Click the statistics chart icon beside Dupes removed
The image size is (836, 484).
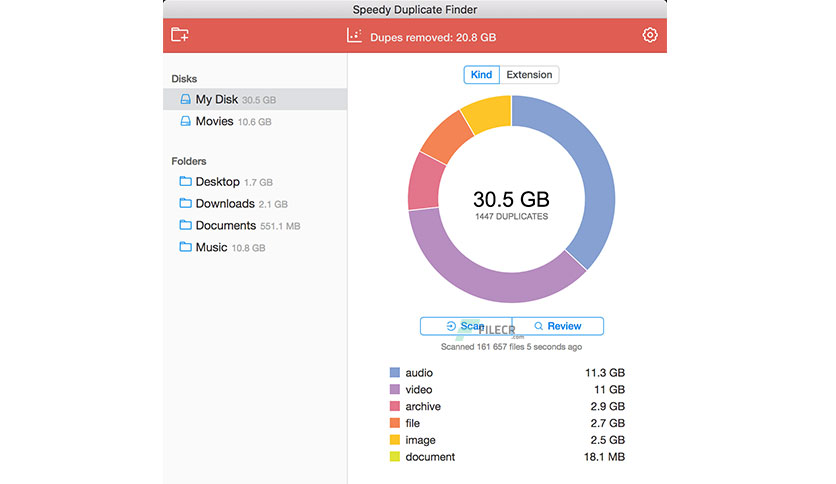tap(354, 36)
